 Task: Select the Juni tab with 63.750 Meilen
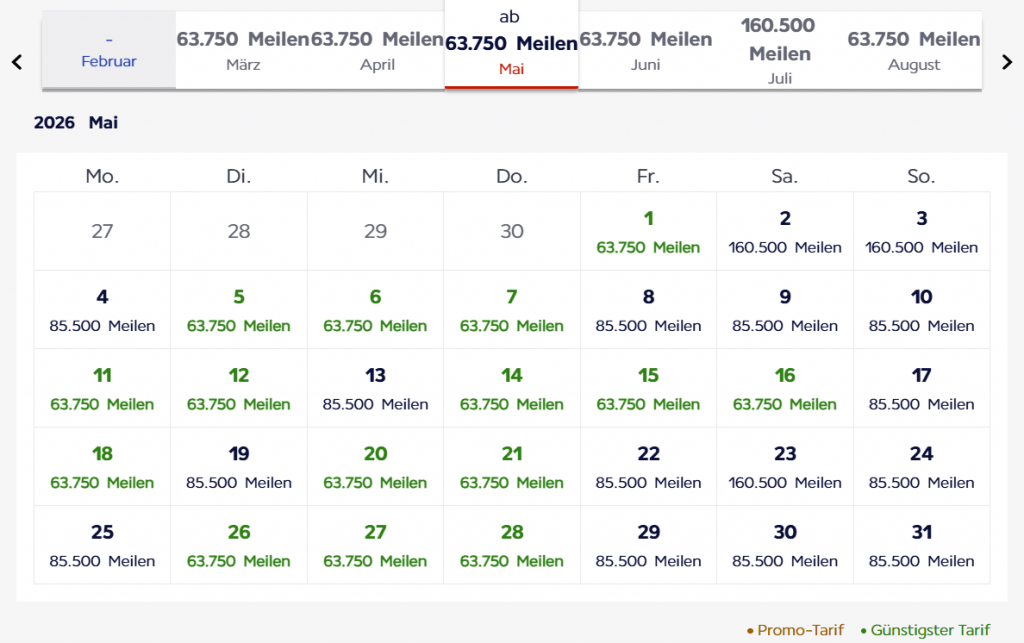click(646, 51)
